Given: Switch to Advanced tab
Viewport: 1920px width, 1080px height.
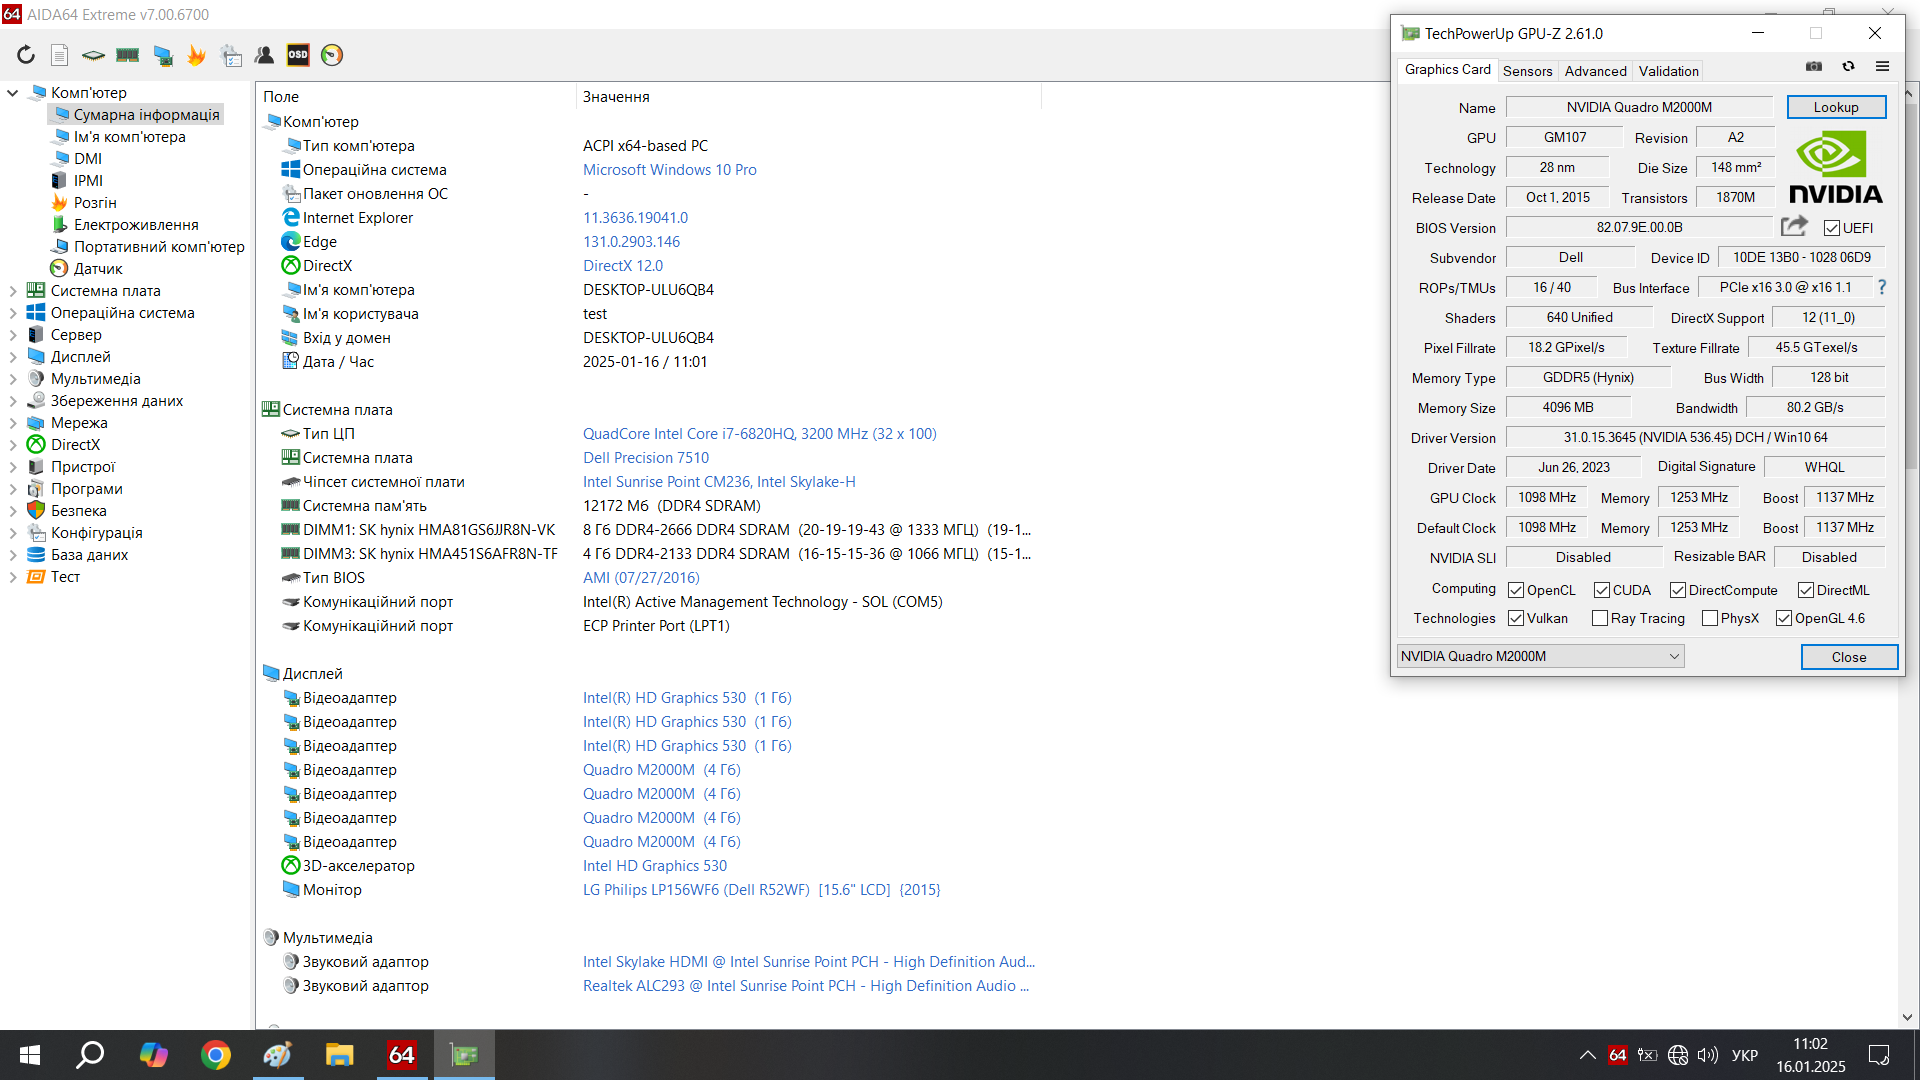Looking at the screenshot, I should pyautogui.click(x=1595, y=71).
